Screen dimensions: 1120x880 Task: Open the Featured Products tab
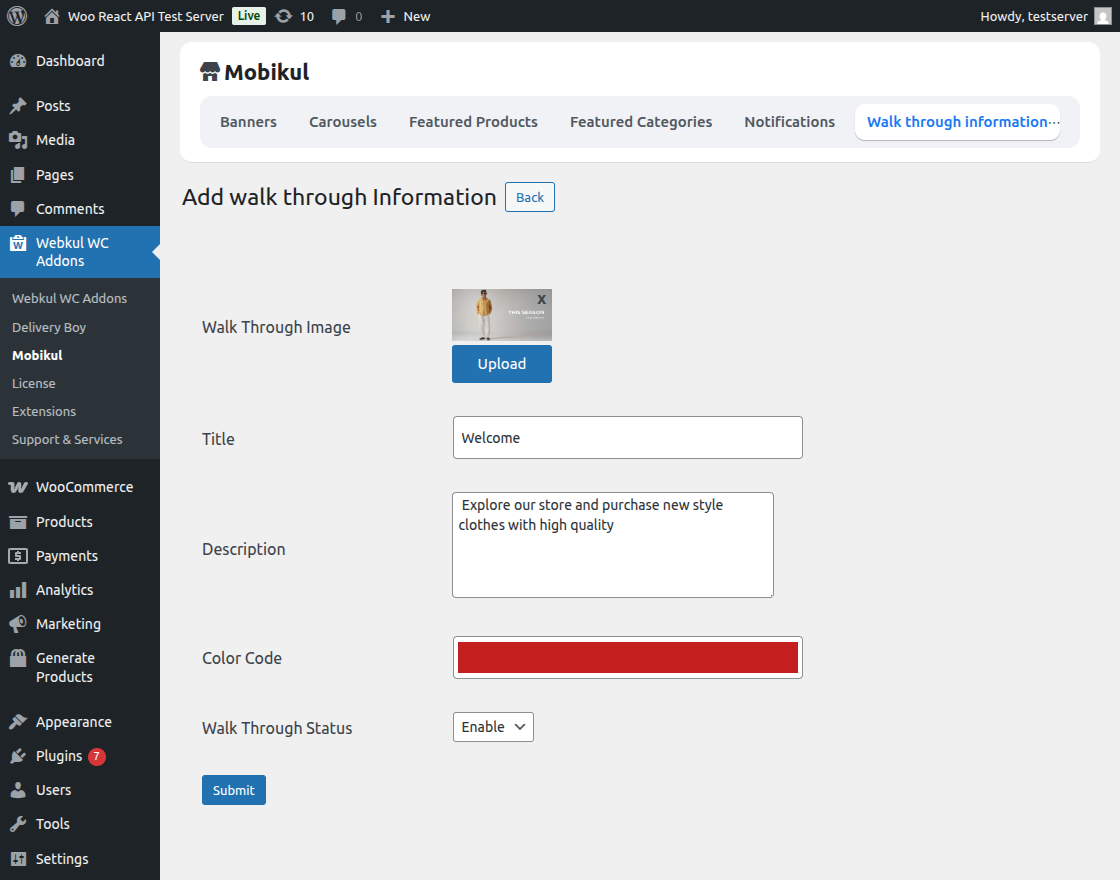click(x=474, y=122)
